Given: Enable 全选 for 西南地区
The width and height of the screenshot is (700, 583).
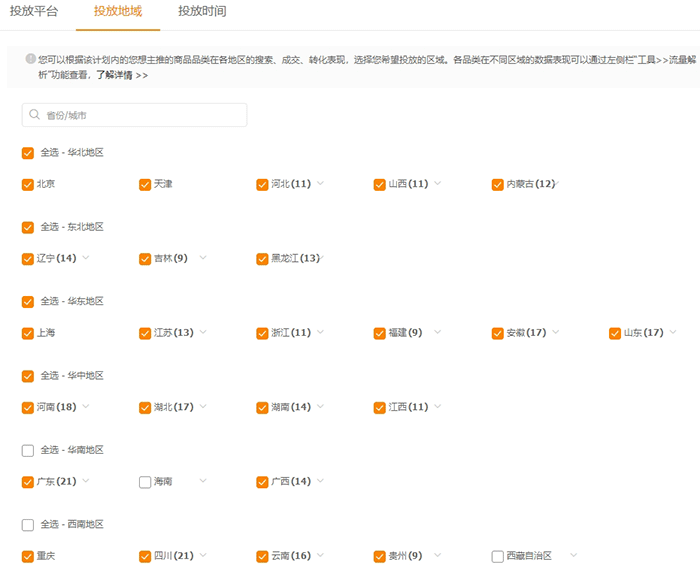Looking at the screenshot, I should (x=28, y=525).
